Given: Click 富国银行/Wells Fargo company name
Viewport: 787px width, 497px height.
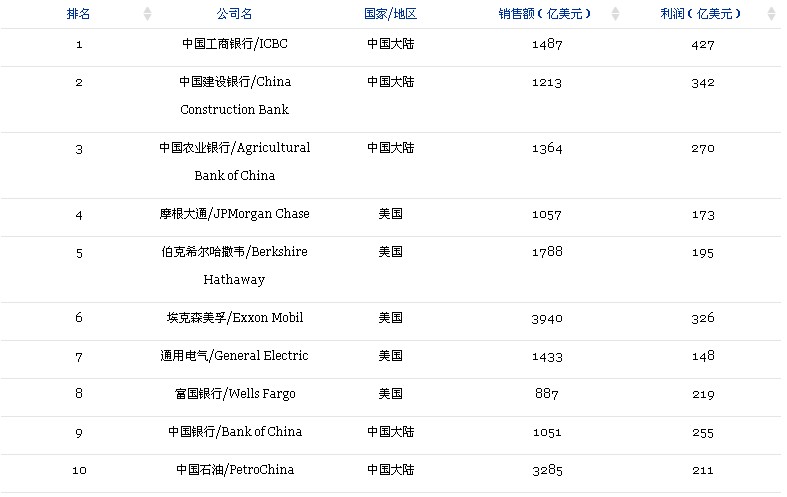Looking at the screenshot, I should pyautogui.click(x=235, y=394).
